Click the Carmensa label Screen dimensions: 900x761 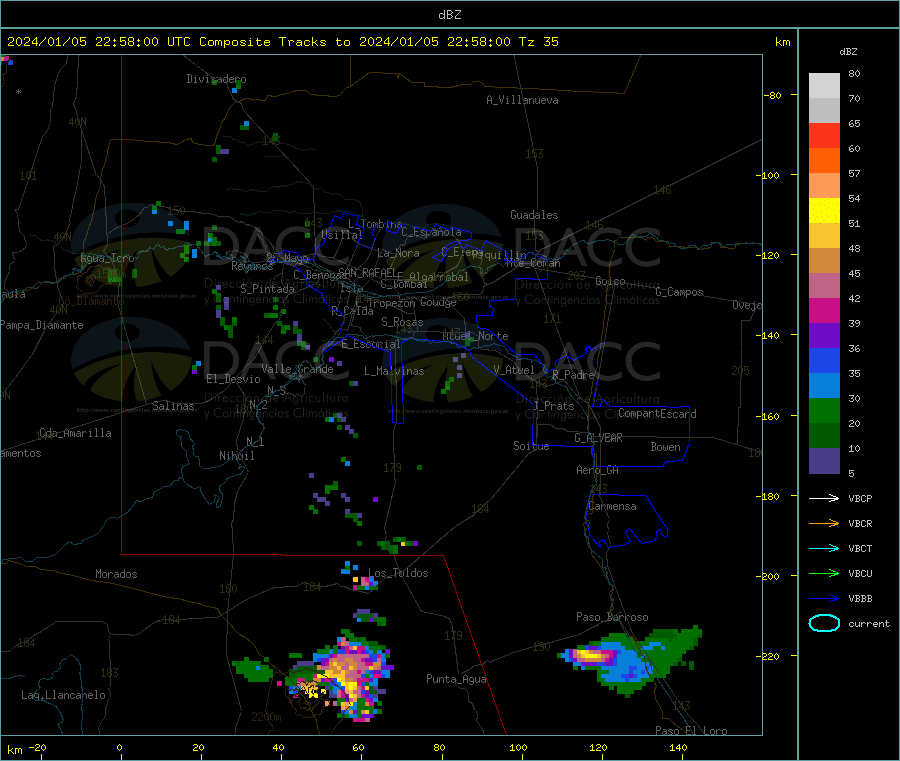(x=612, y=506)
